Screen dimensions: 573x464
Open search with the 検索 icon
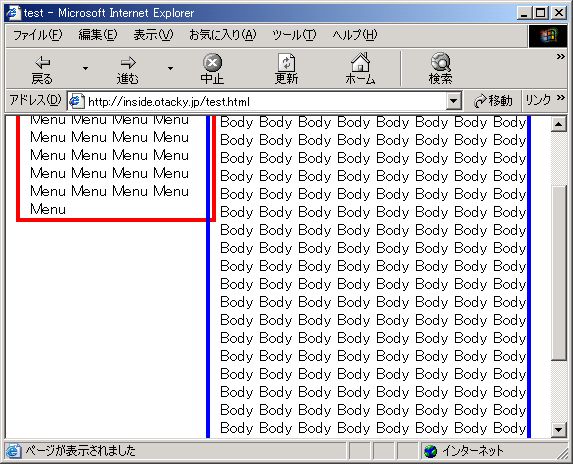tap(440, 62)
